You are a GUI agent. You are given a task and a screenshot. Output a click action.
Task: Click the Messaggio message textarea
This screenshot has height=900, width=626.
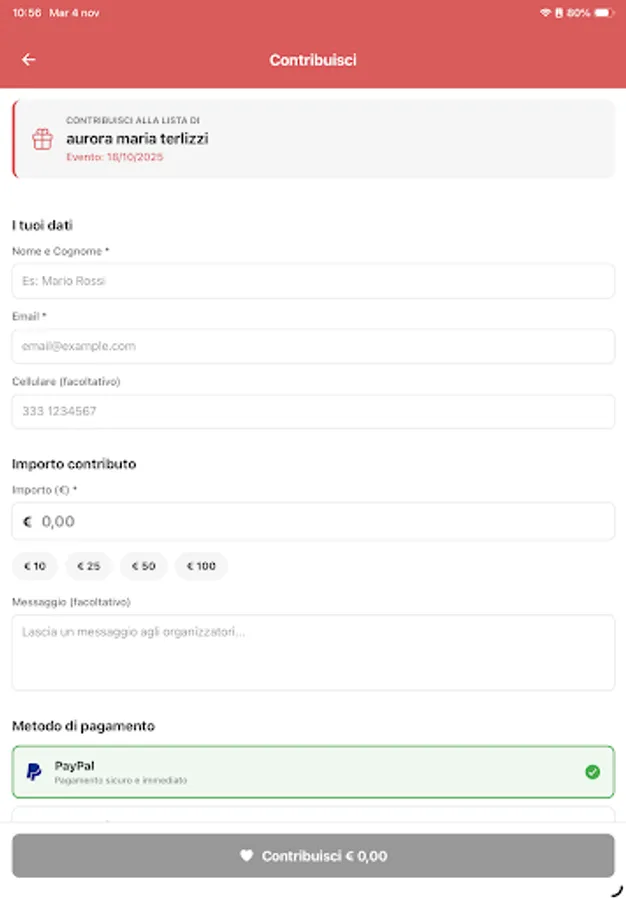pyautogui.click(x=313, y=652)
